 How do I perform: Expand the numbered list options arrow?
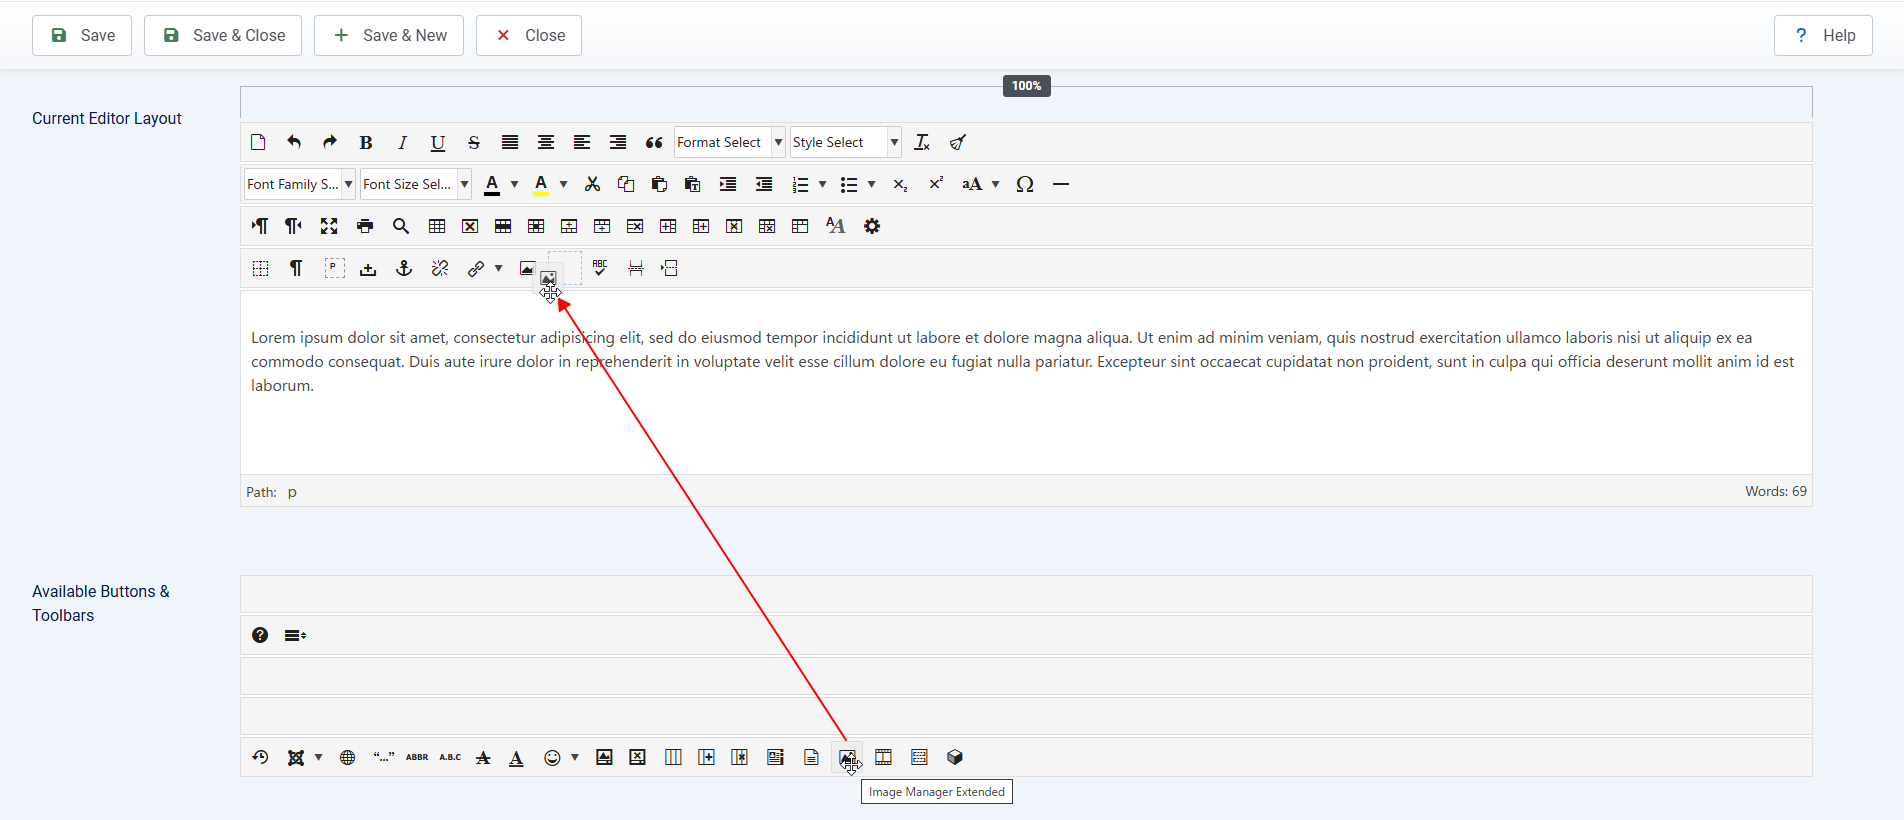[822, 184]
